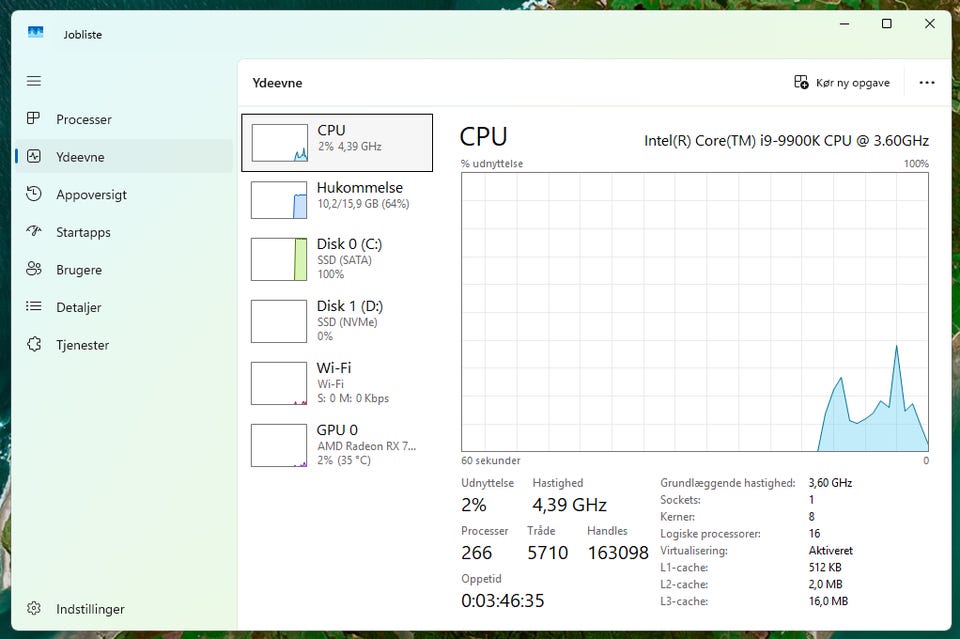Click the Kør ny opgave icon
The width and height of the screenshot is (960, 639).
[x=801, y=82]
